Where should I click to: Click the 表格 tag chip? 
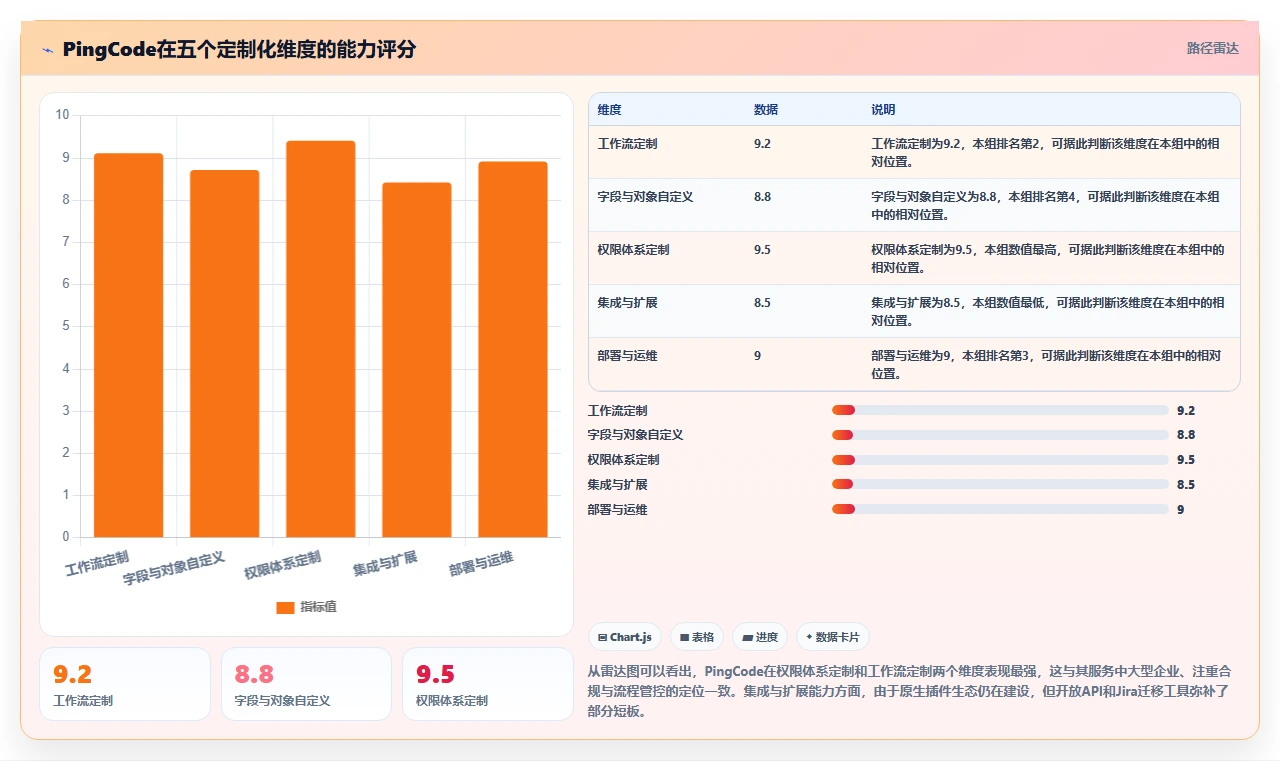point(697,637)
